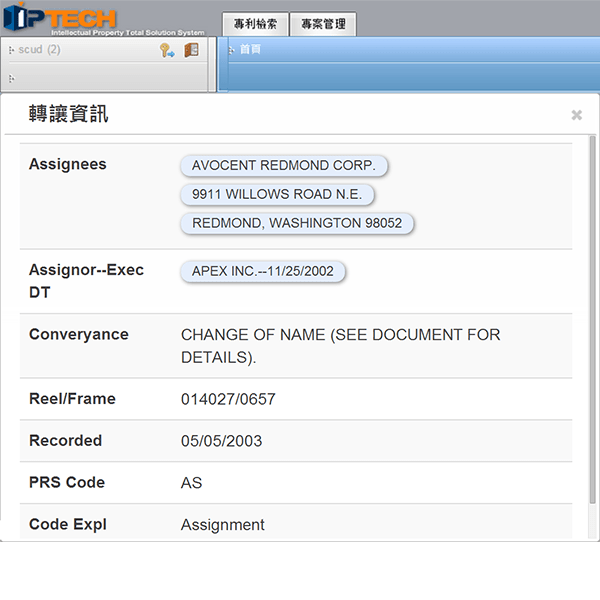
Task: Select the AVOCENT REDMOND CORP. assignee tag
Action: pos(284,166)
